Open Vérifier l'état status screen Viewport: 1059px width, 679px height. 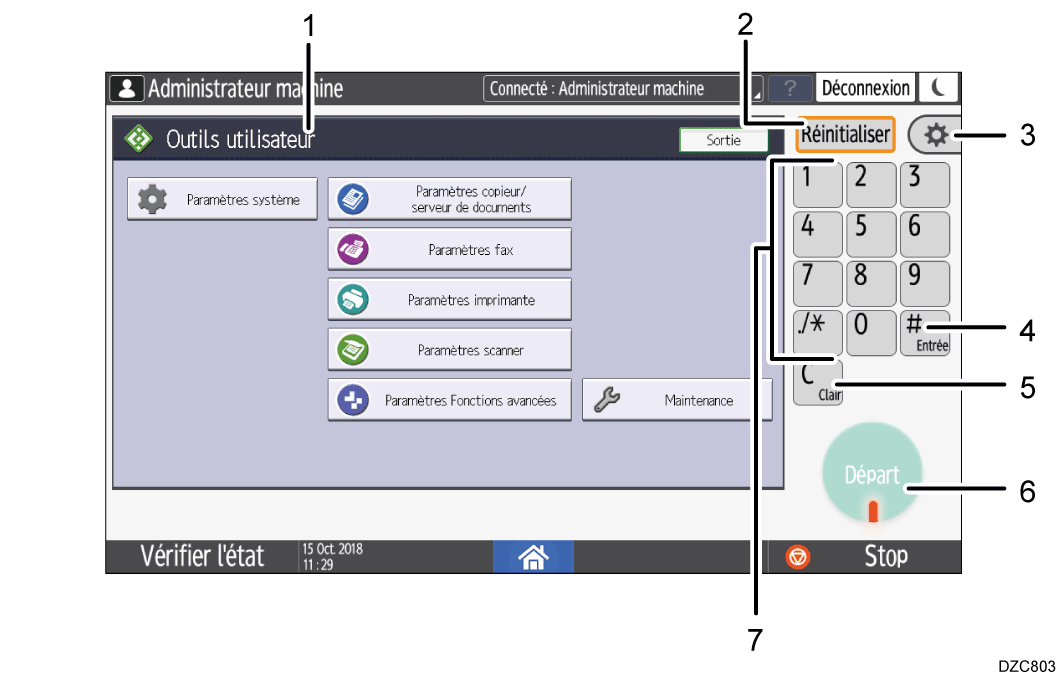click(201, 556)
